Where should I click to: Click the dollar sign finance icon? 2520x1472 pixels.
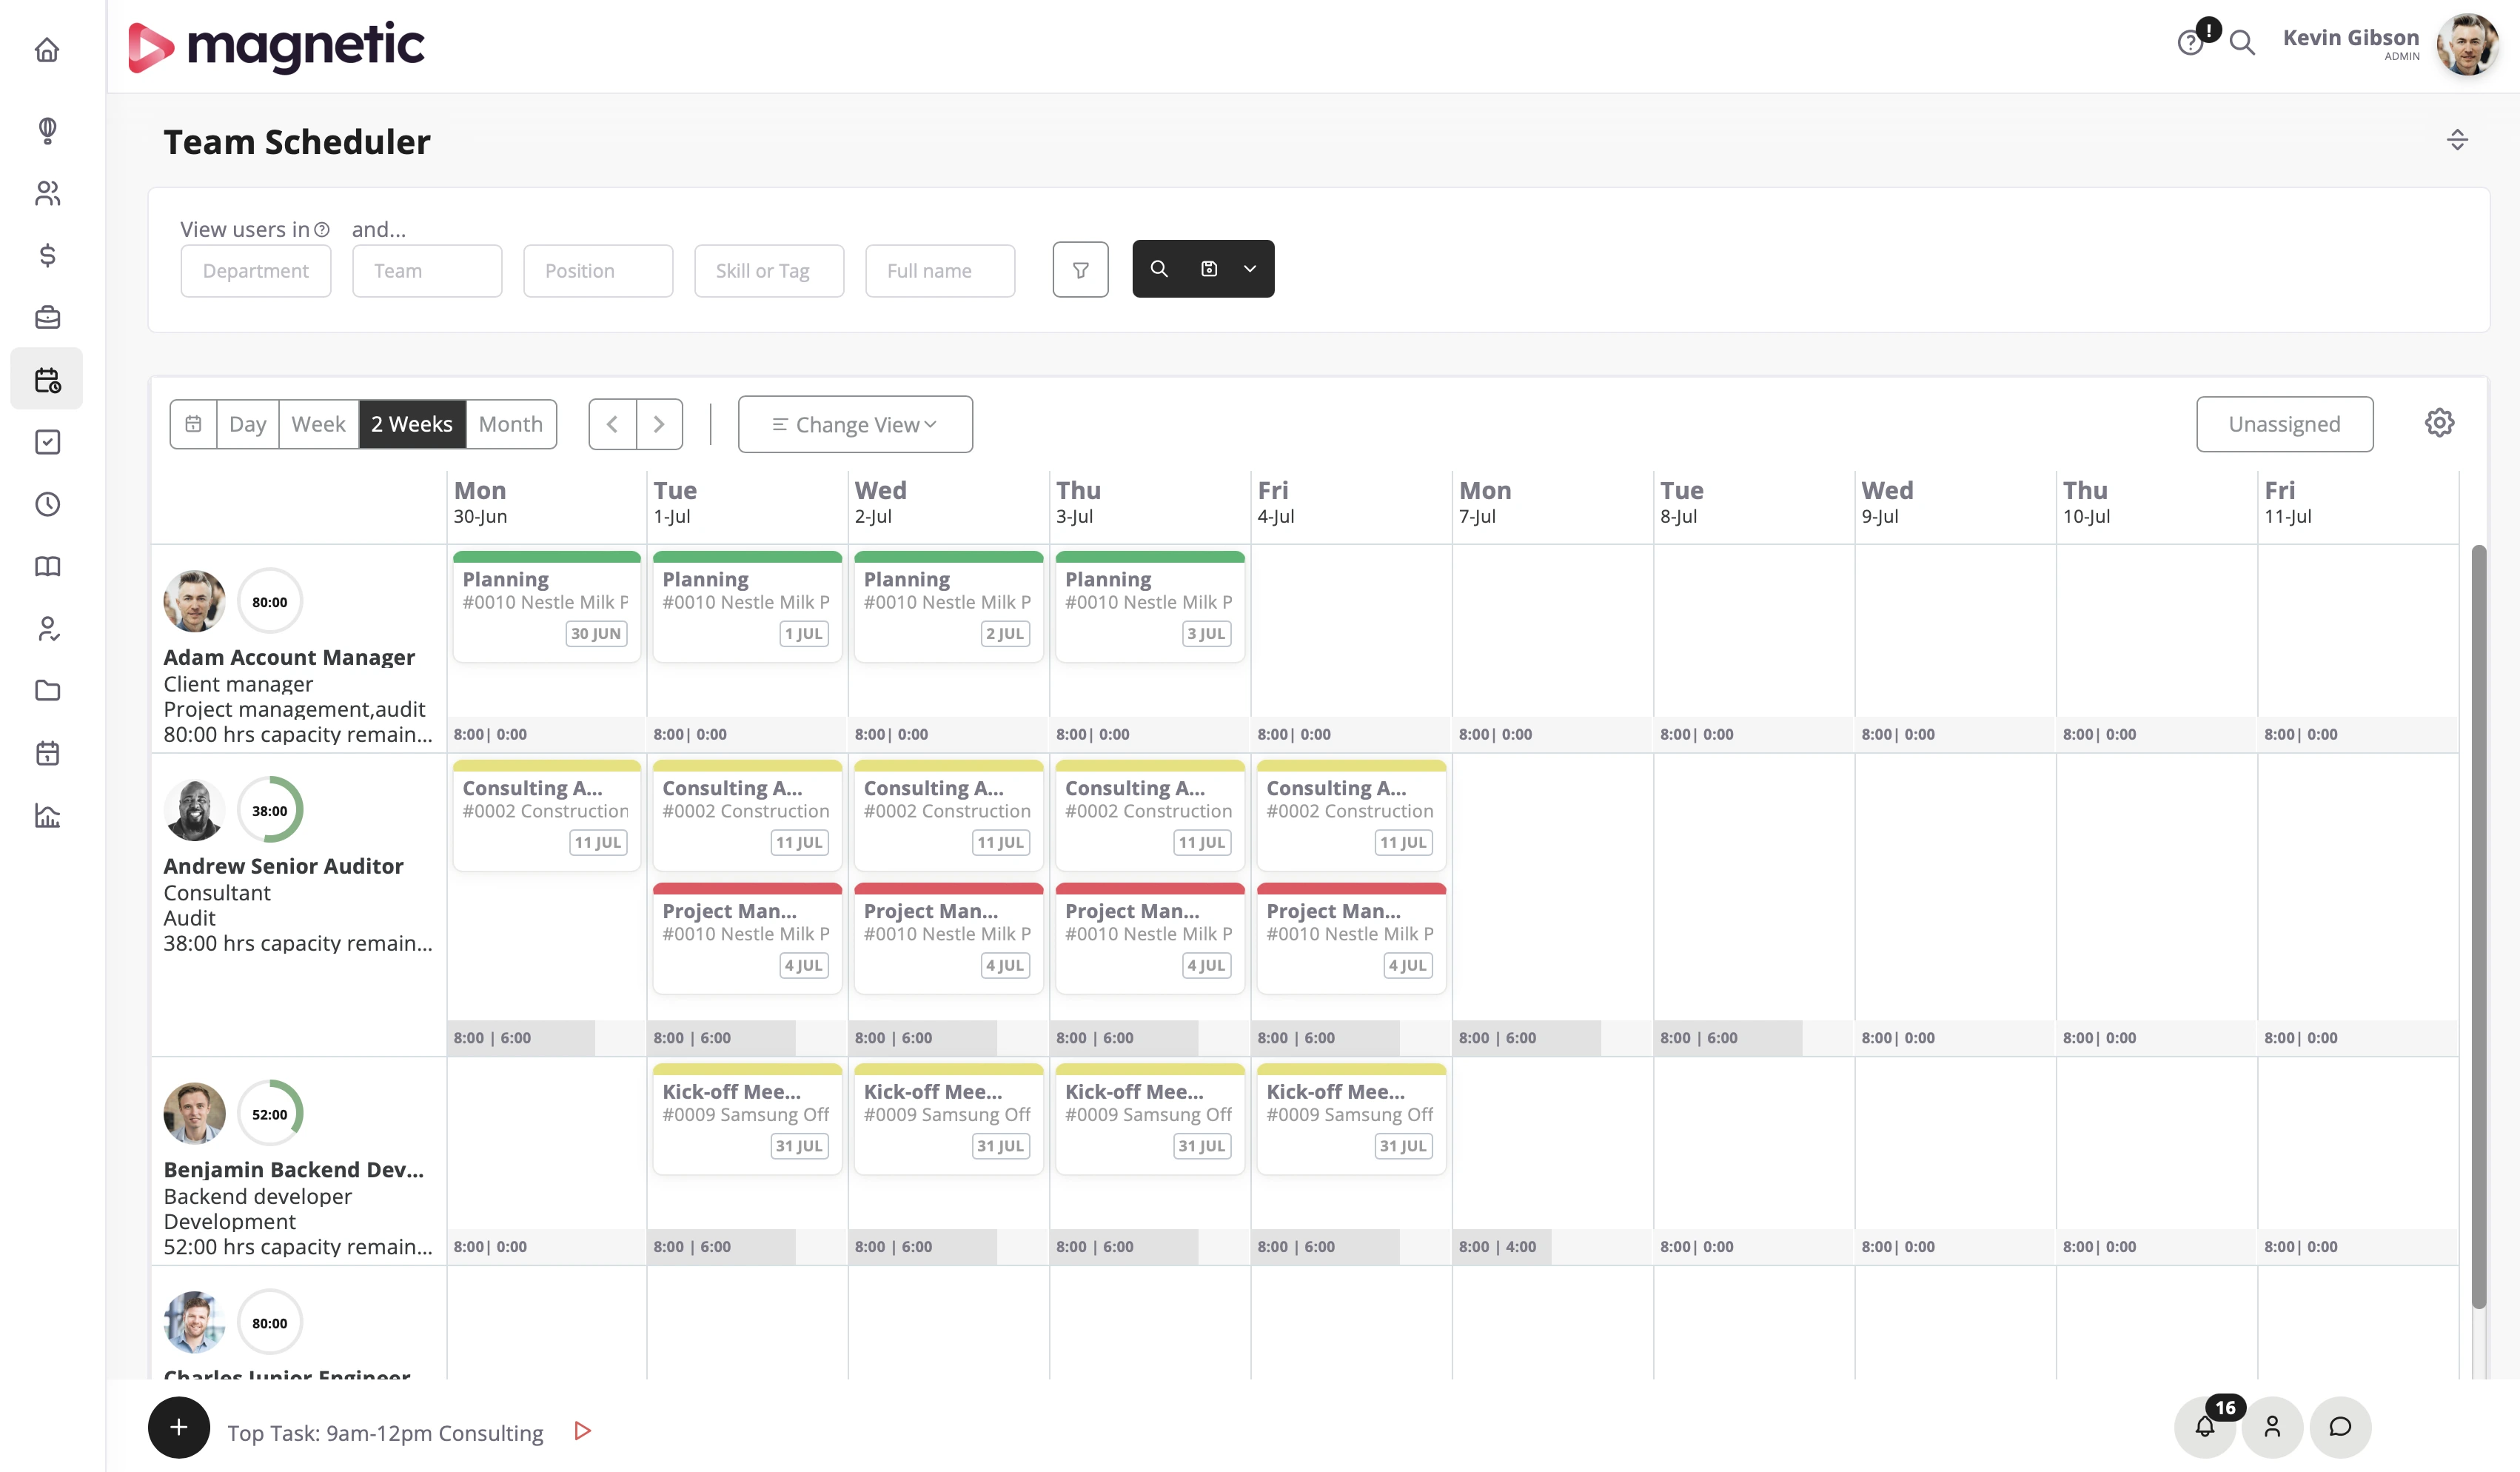tap(47, 255)
